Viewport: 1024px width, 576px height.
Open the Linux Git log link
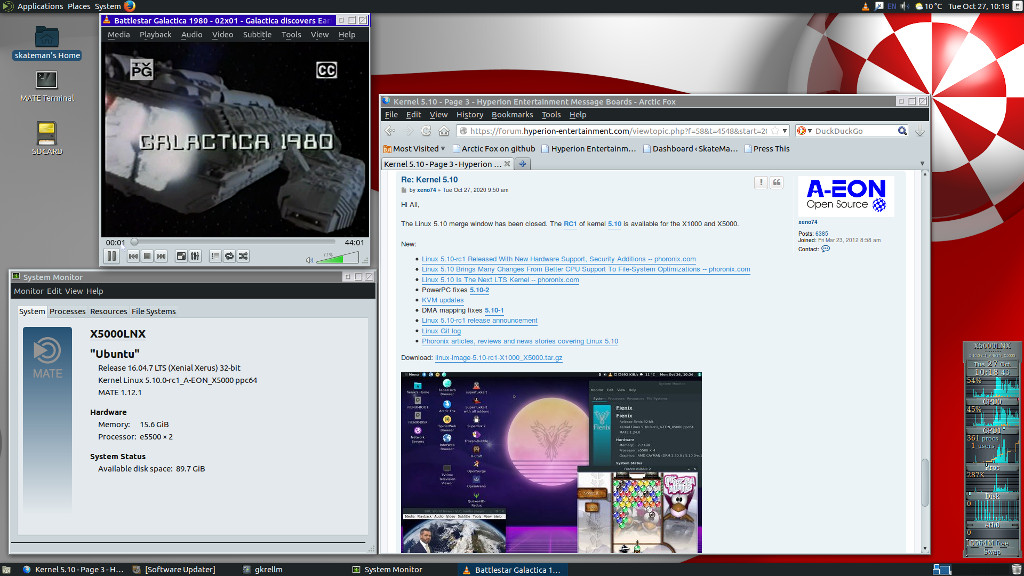click(x=441, y=331)
